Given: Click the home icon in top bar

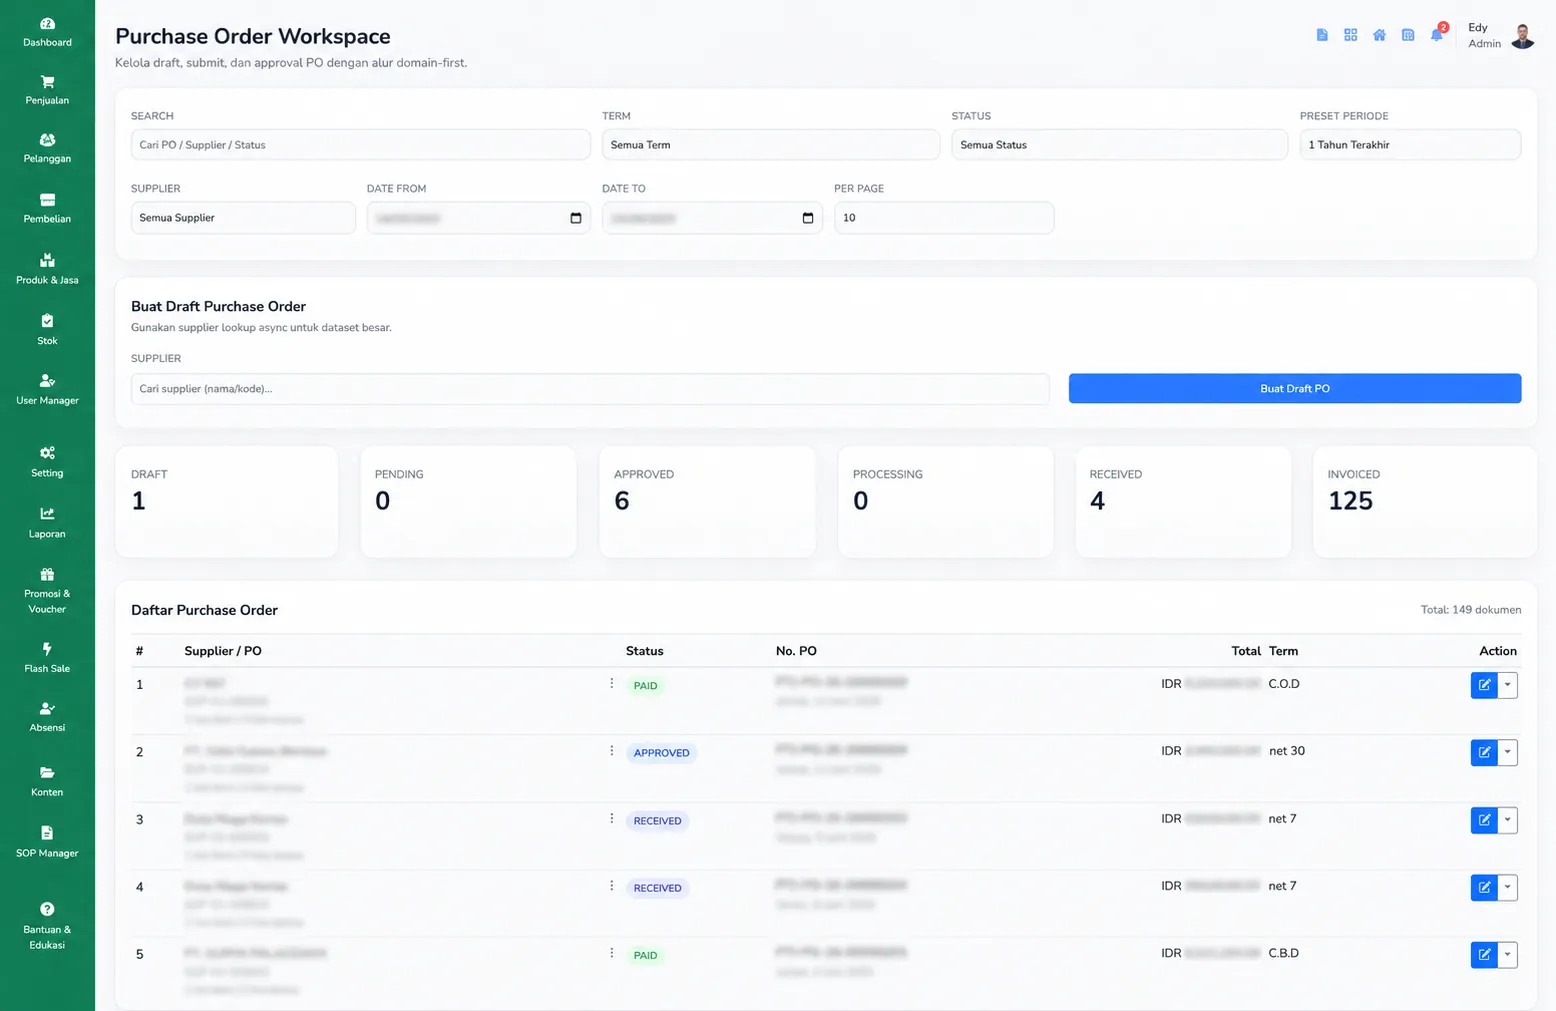Looking at the screenshot, I should point(1379,35).
